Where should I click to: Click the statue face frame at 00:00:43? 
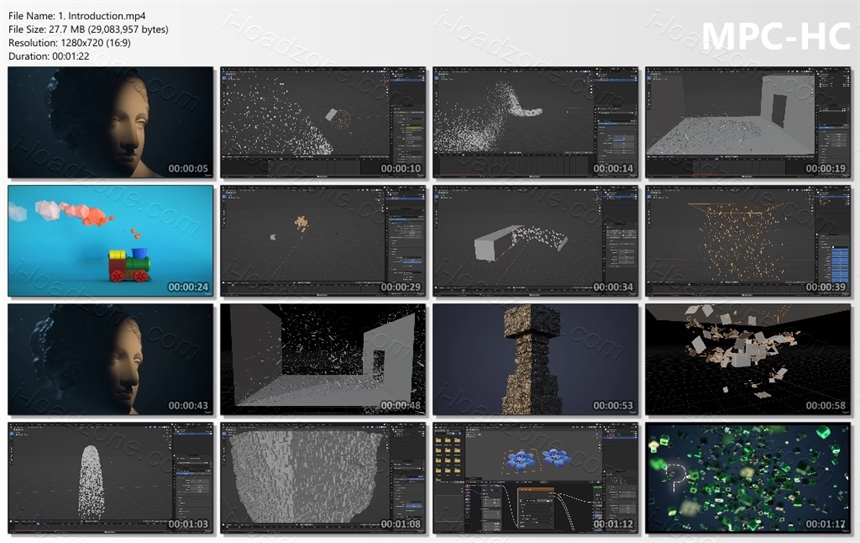point(110,359)
